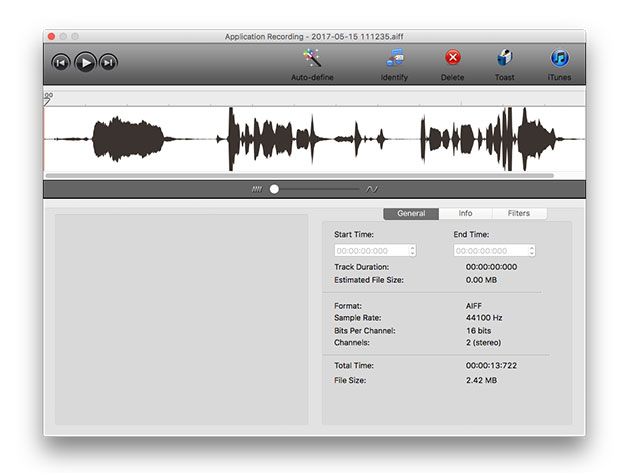Click the track marker at timeline start
630x473 pixels.
48,99
